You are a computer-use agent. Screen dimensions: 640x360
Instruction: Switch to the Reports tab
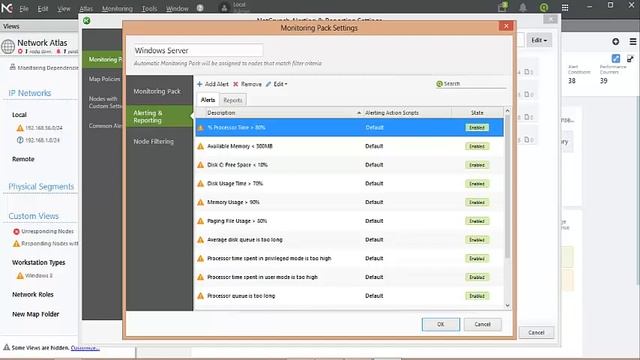click(x=233, y=100)
